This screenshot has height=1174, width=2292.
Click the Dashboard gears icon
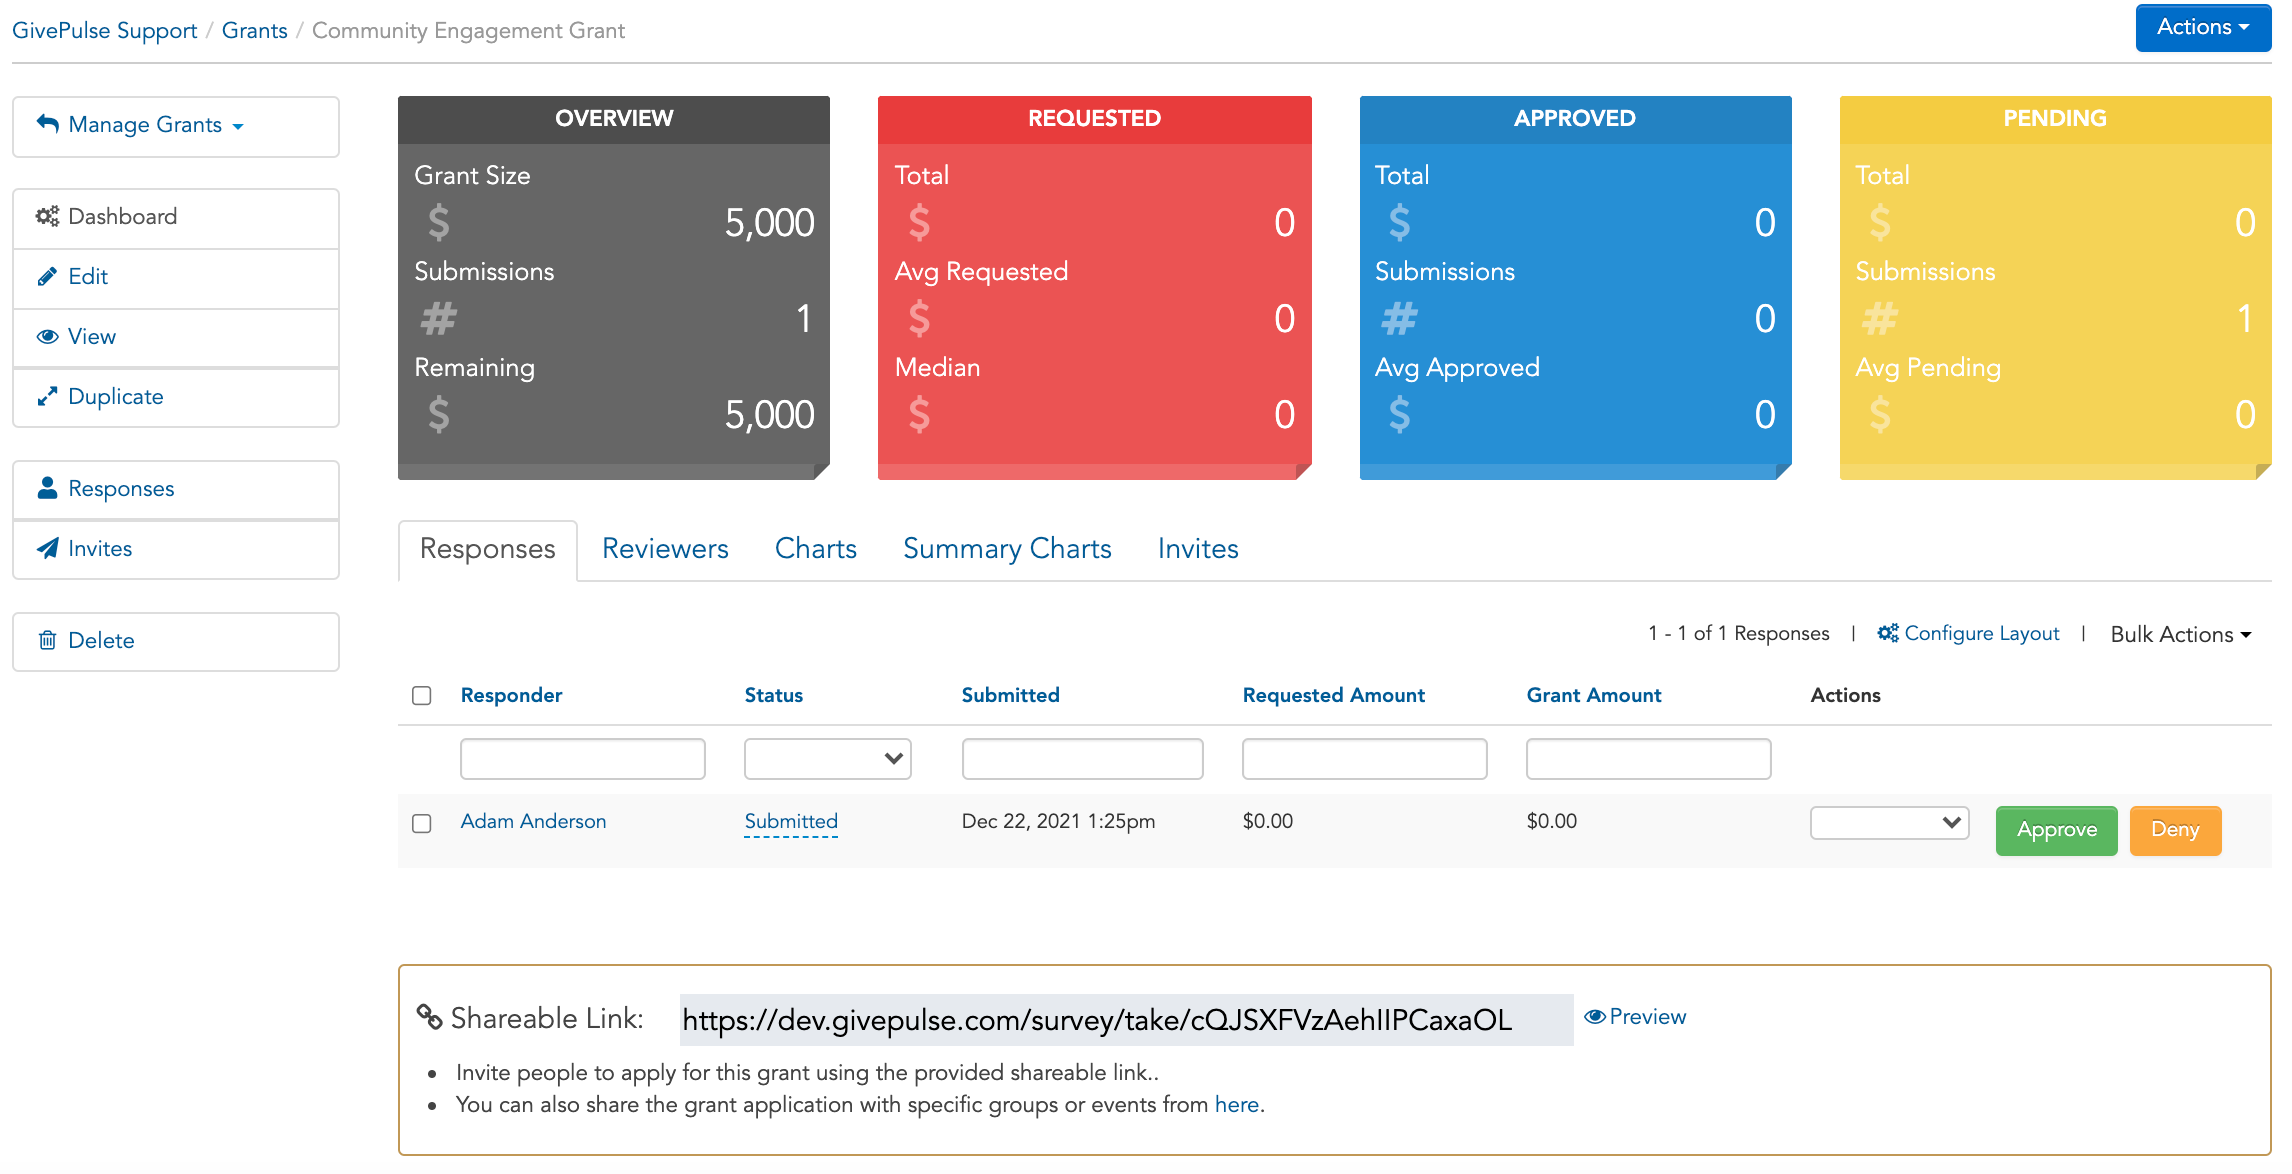(47, 216)
